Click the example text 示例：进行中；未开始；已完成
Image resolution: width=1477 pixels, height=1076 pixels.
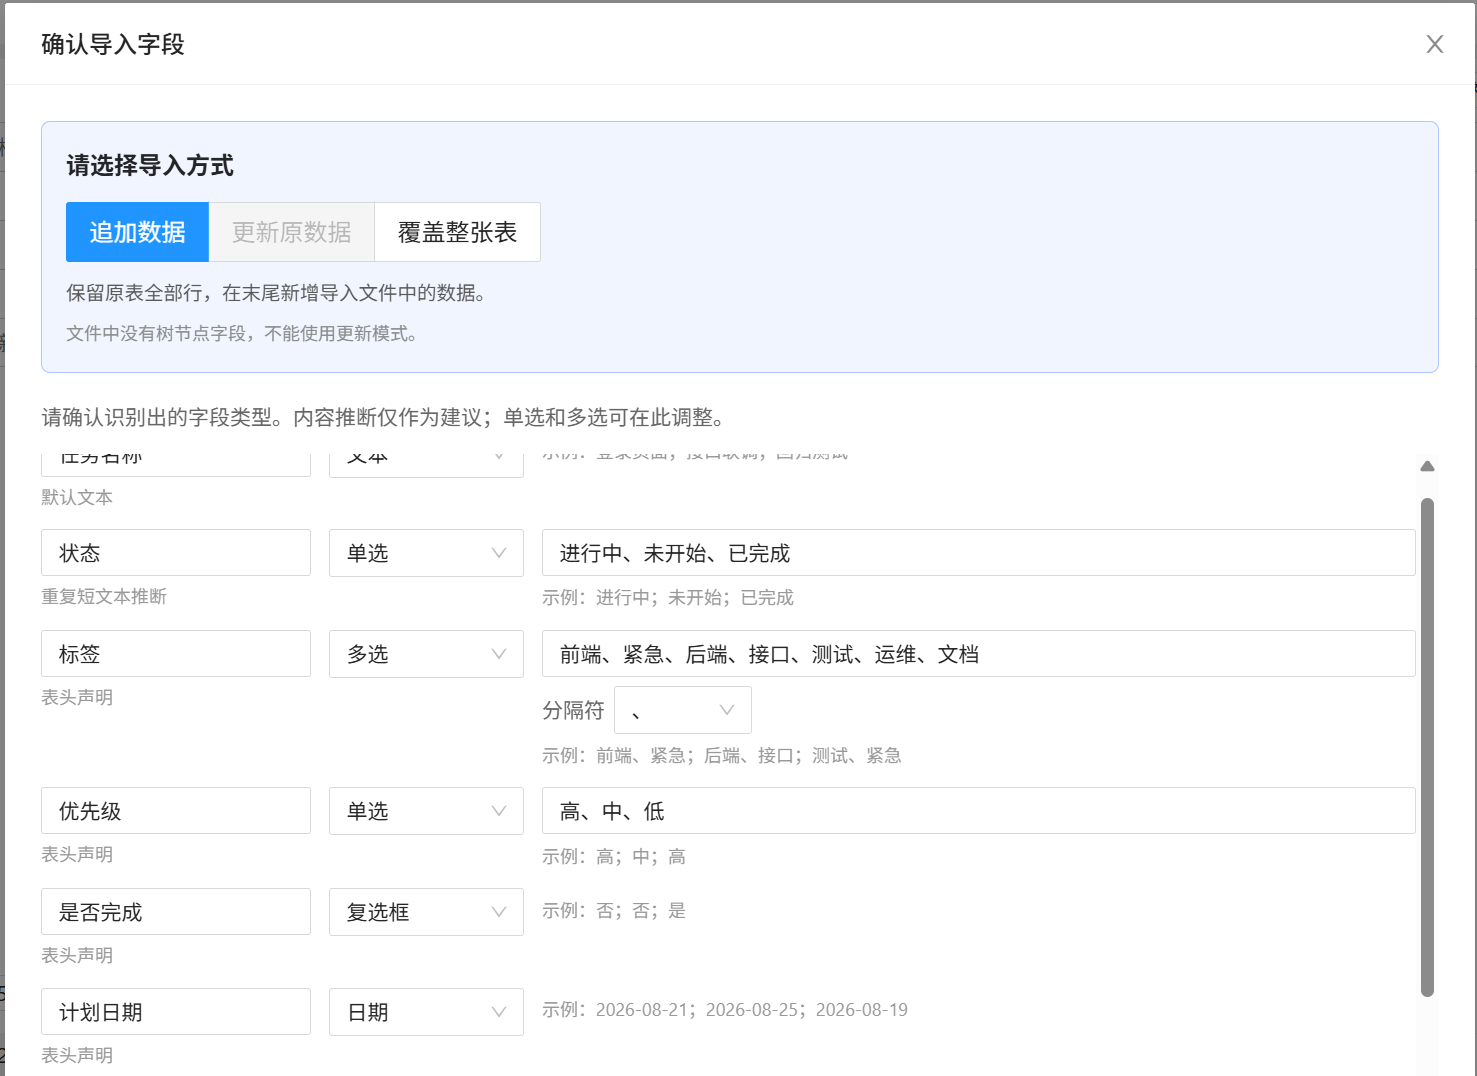(x=668, y=597)
